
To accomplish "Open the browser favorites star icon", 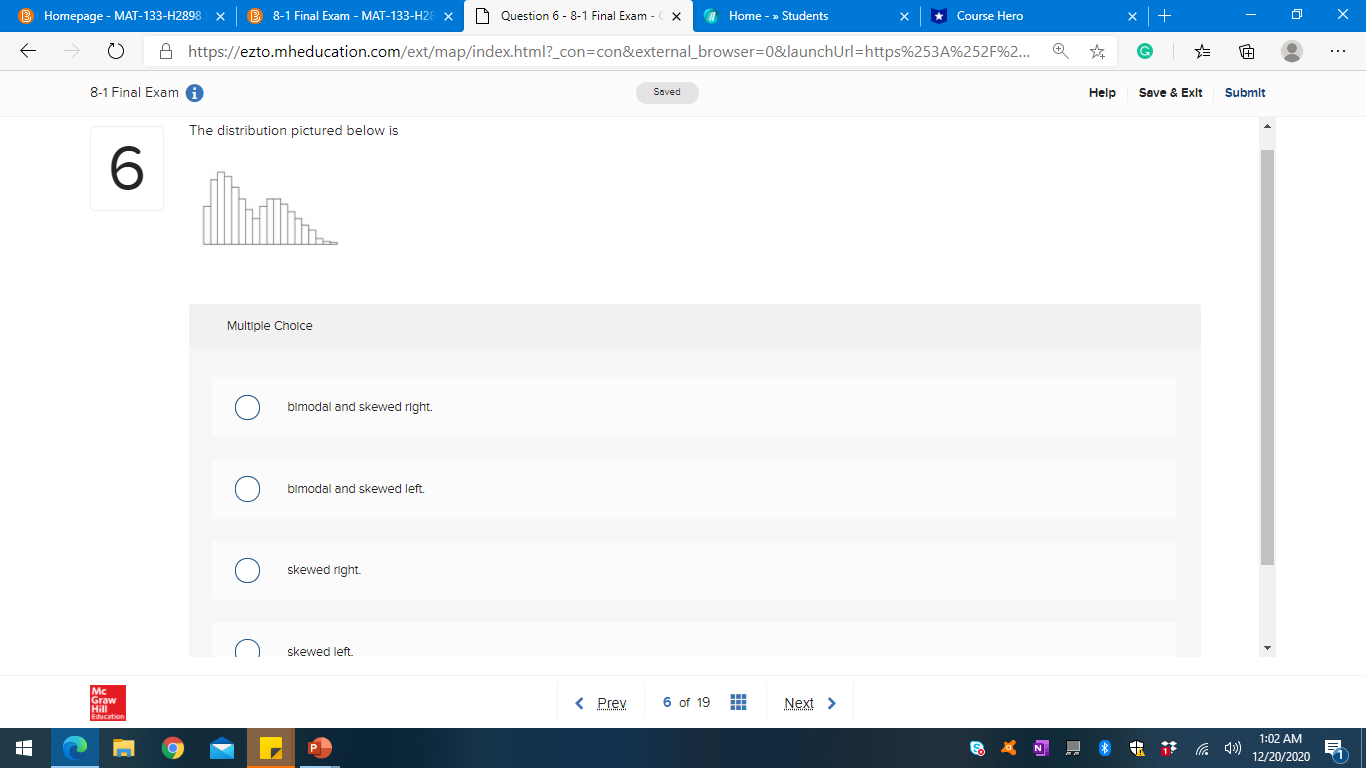I will [x=1098, y=50].
